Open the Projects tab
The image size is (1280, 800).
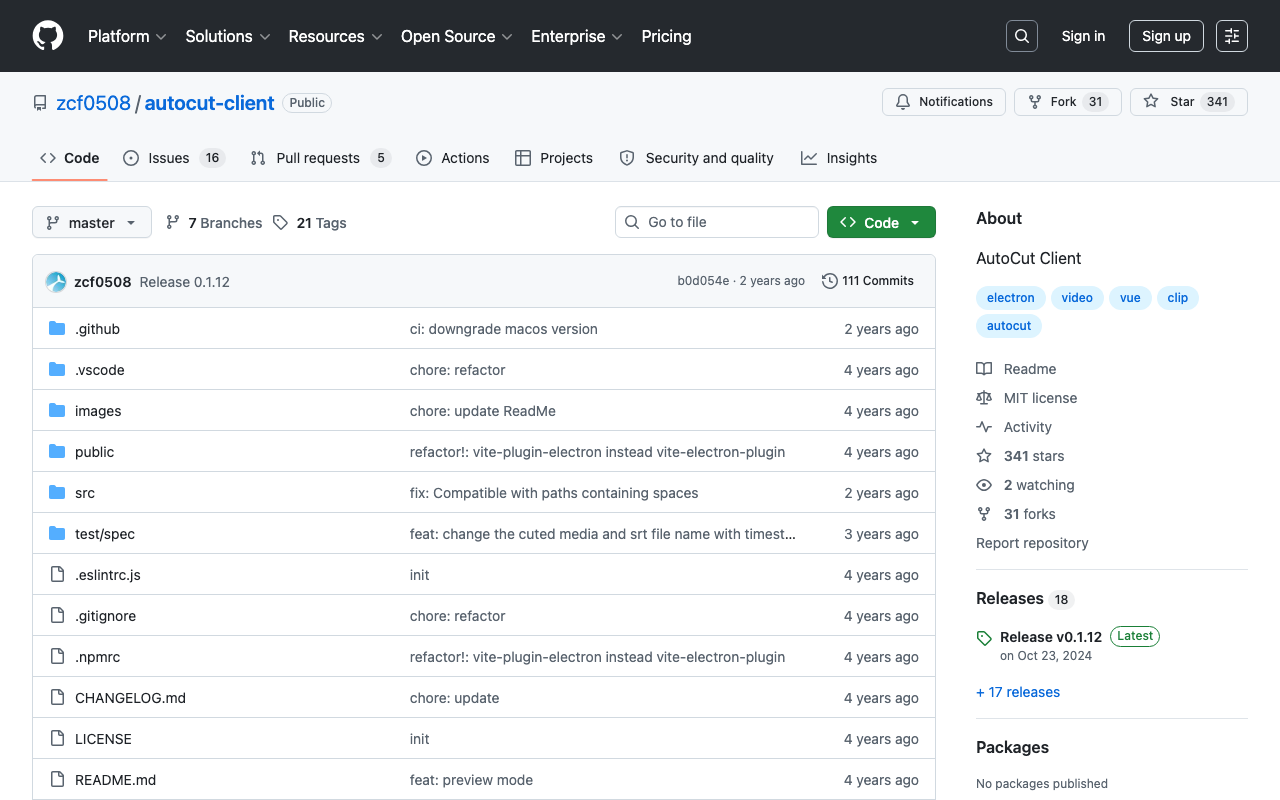tap(554, 158)
